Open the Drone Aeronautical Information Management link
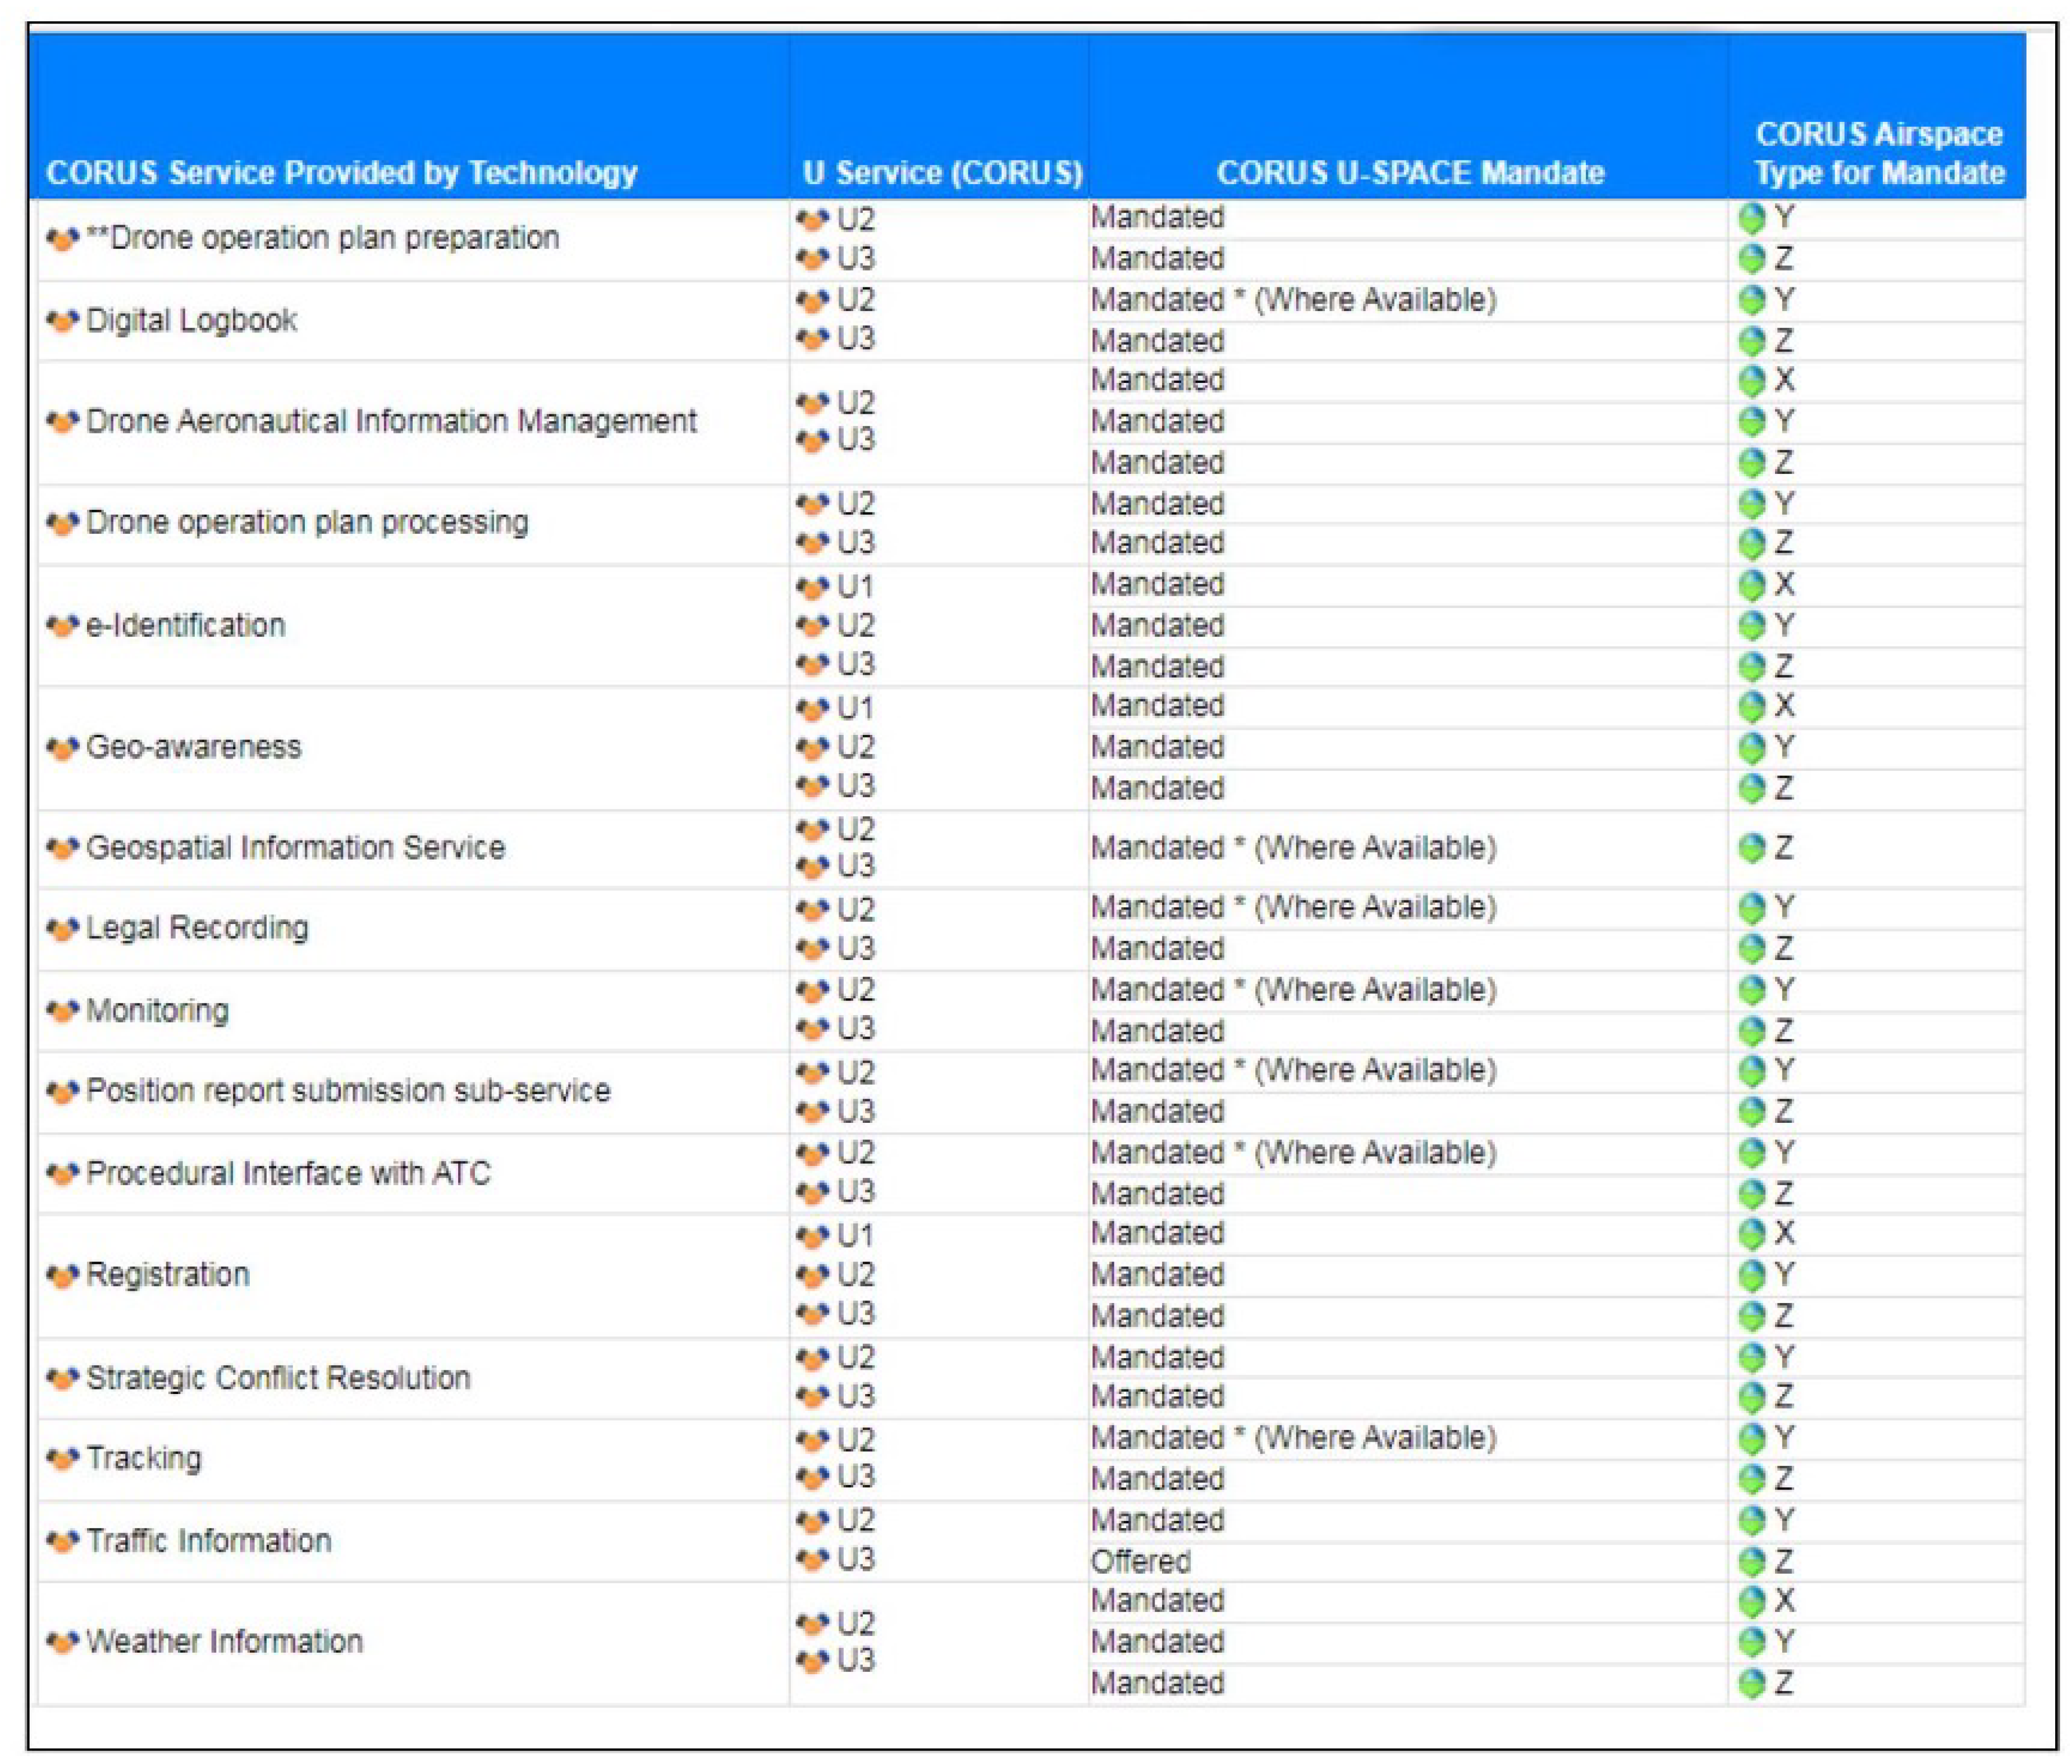This screenshot has width=2072, height=1764. (x=391, y=421)
